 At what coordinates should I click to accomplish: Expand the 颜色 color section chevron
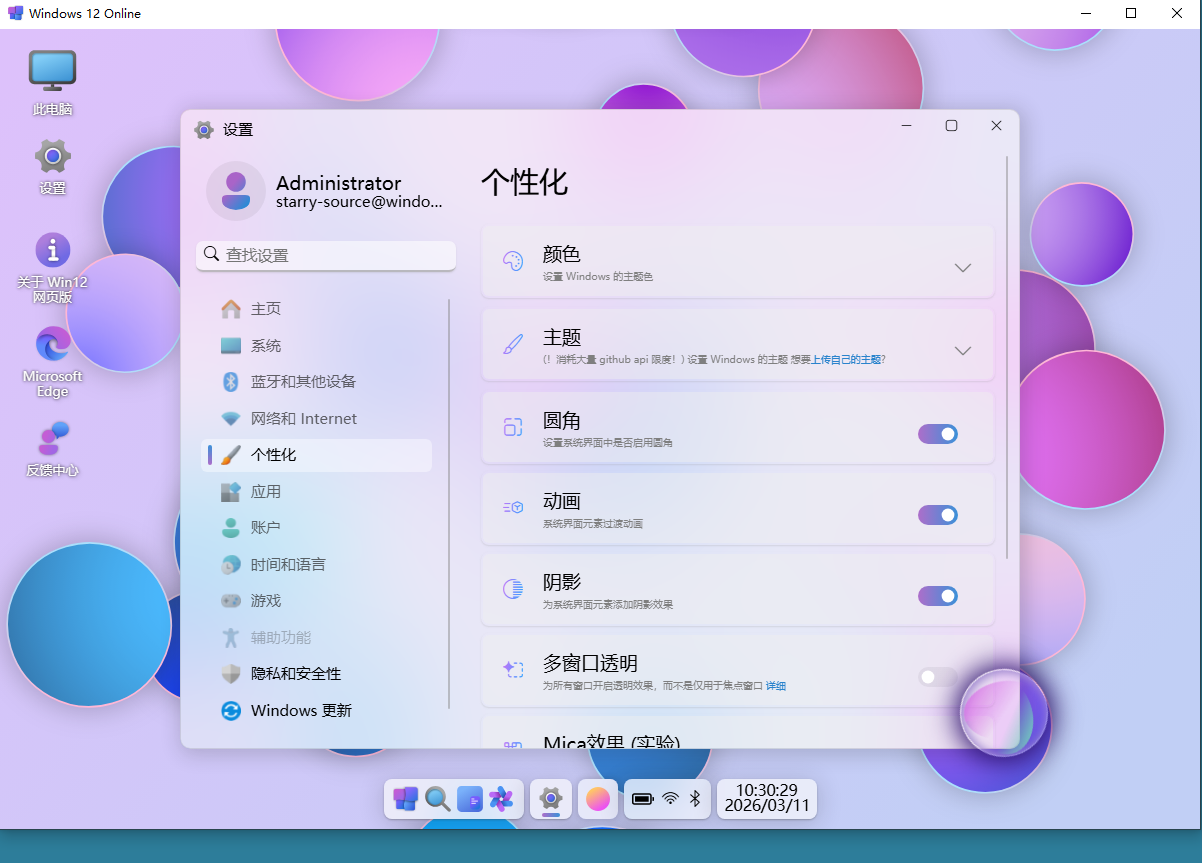click(x=962, y=268)
